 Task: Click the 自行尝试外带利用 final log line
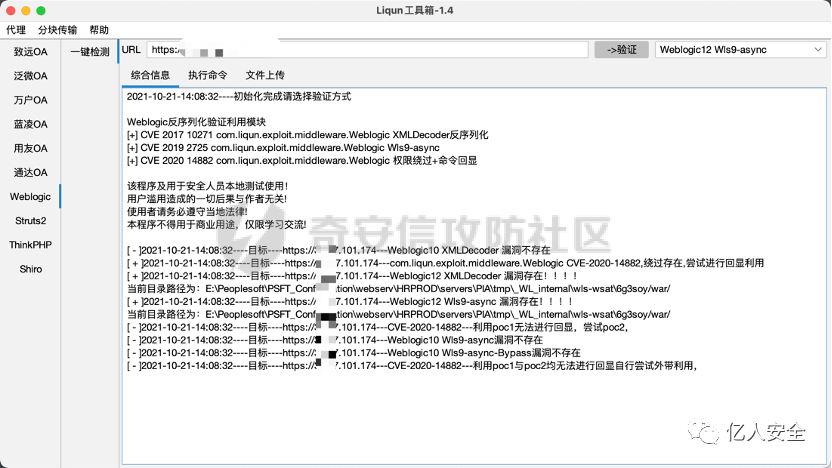tap(412, 366)
